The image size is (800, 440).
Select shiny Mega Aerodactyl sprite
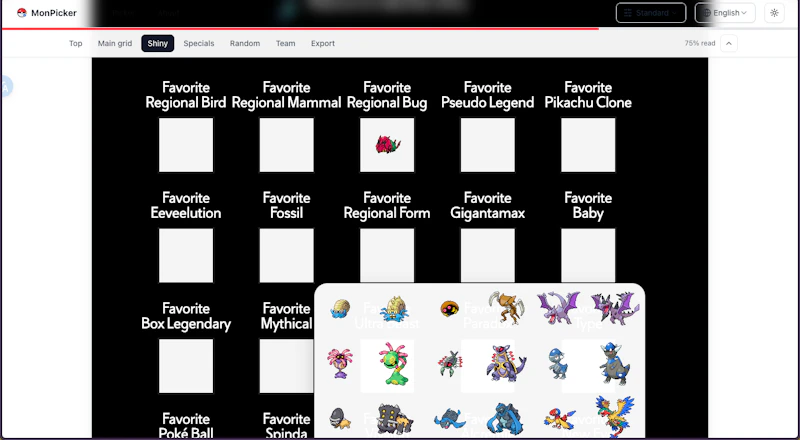(615, 308)
